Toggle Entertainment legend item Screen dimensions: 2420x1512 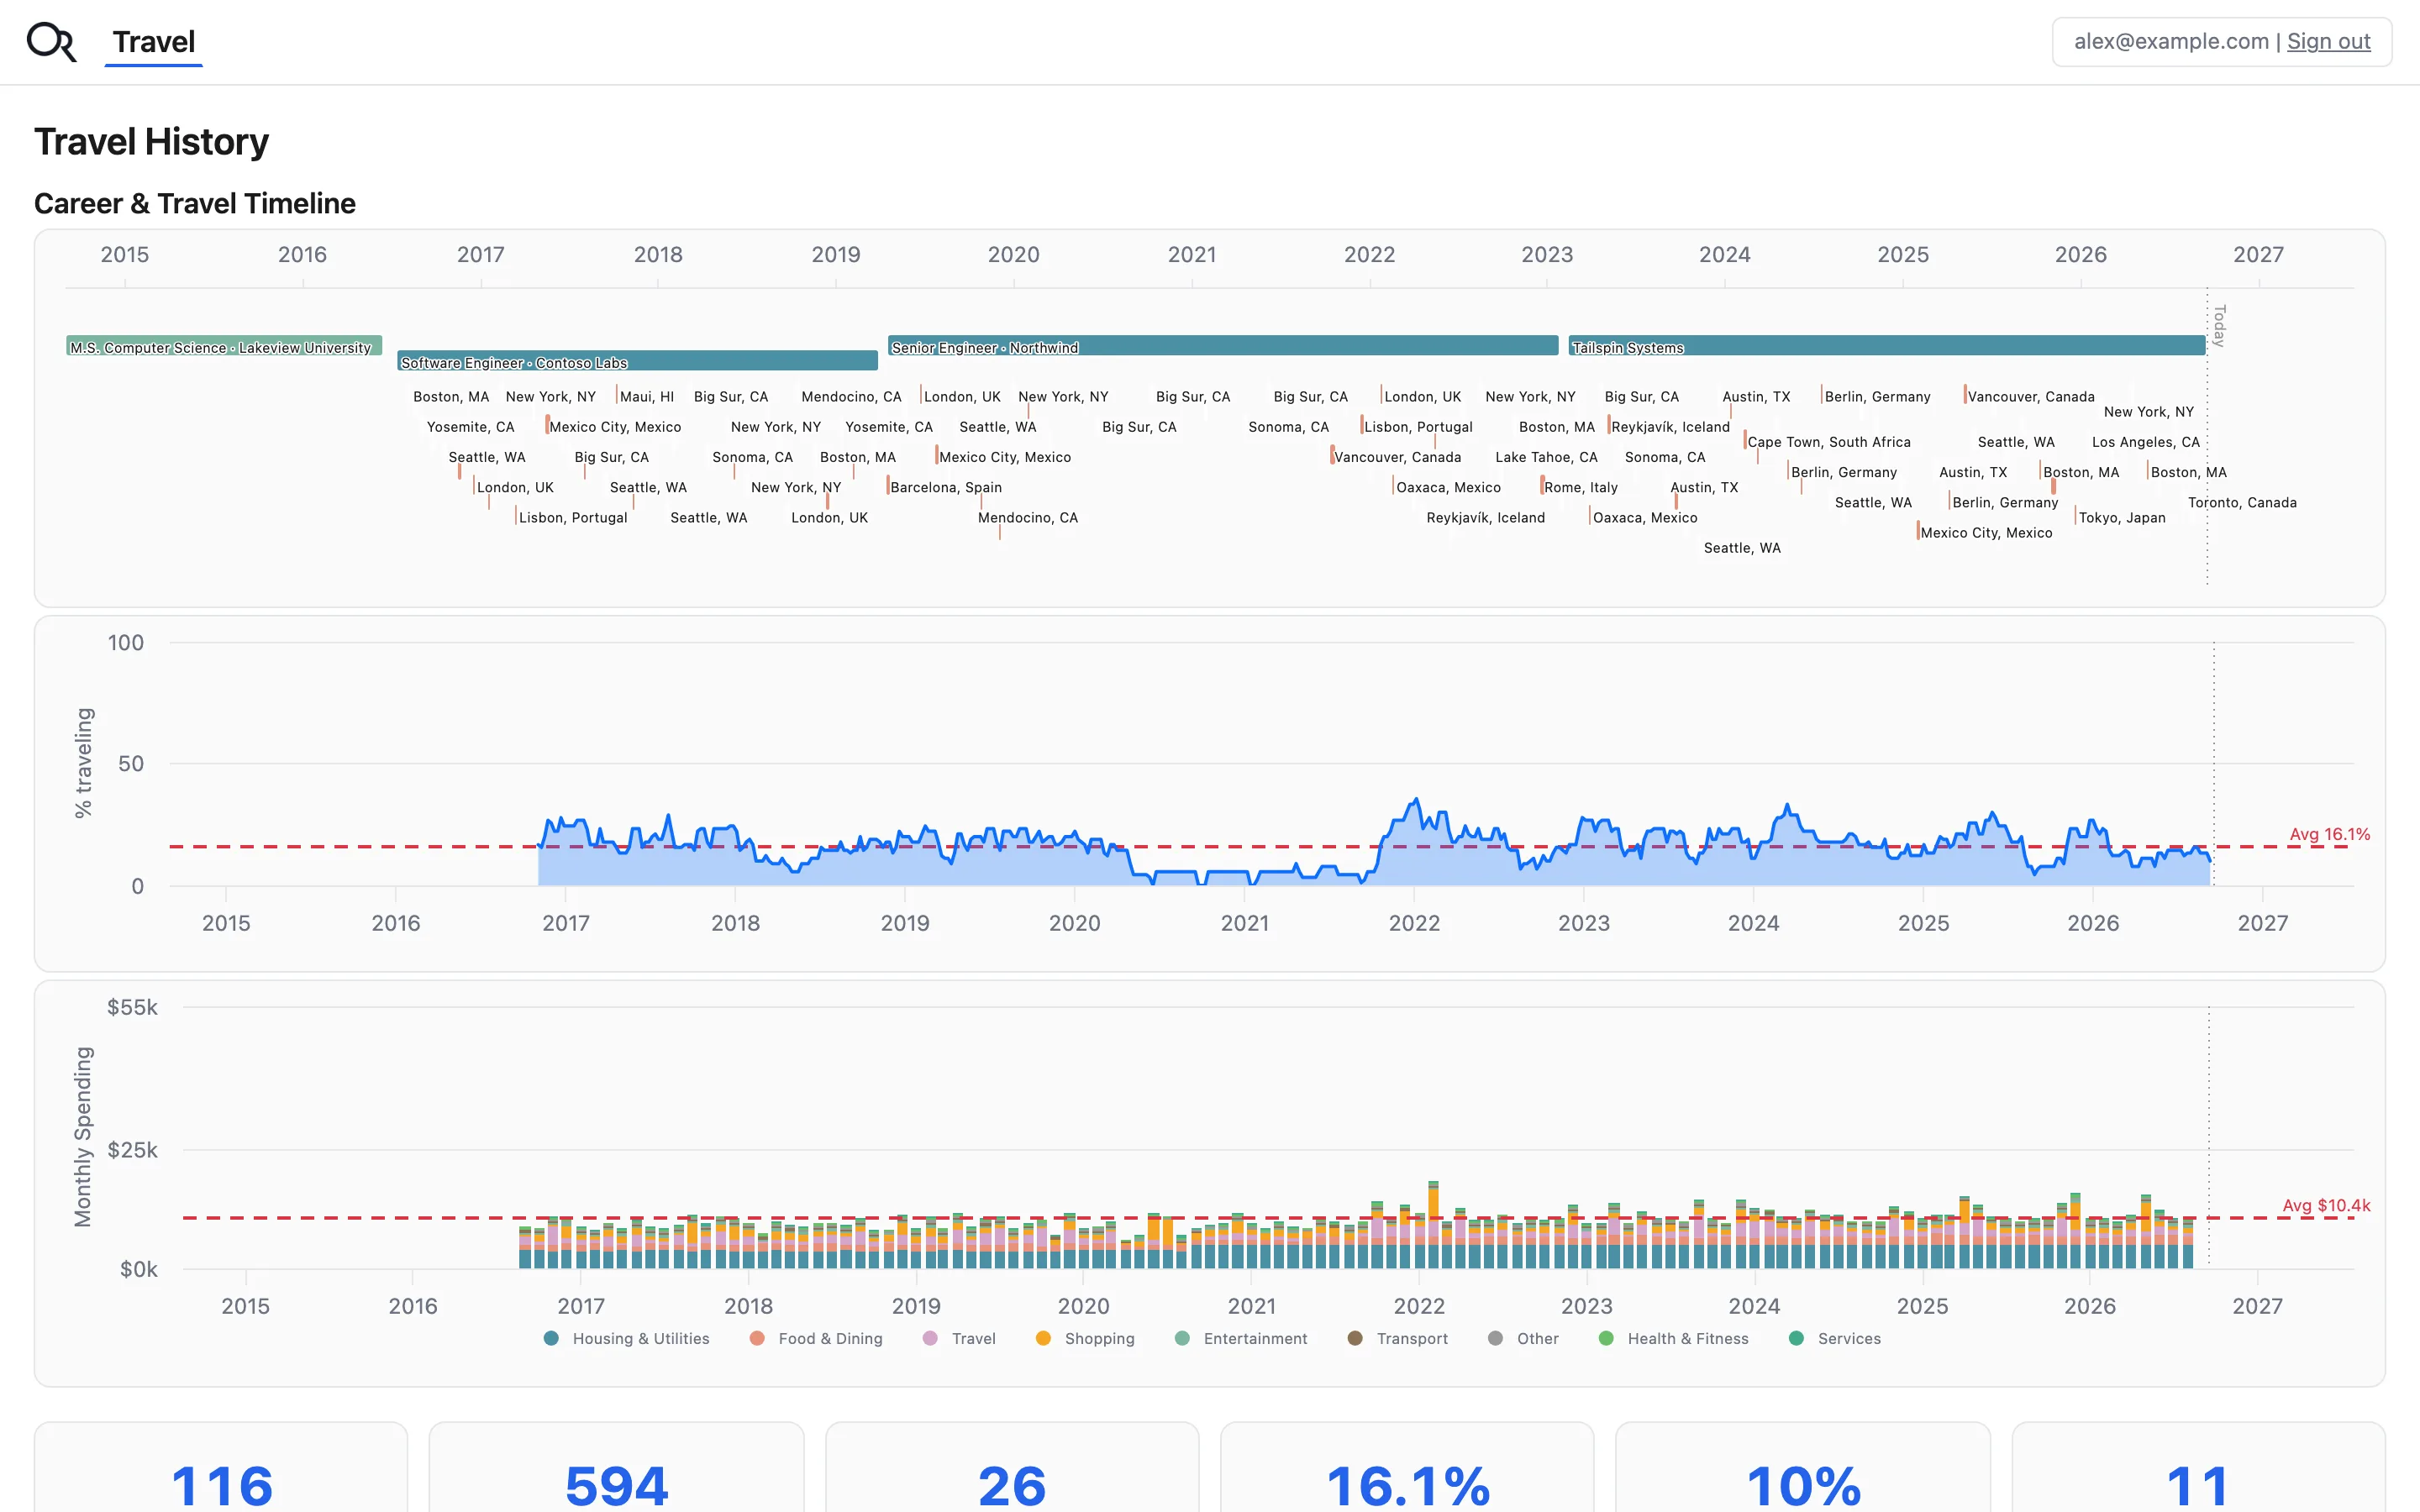pyautogui.click(x=1241, y=1338)
